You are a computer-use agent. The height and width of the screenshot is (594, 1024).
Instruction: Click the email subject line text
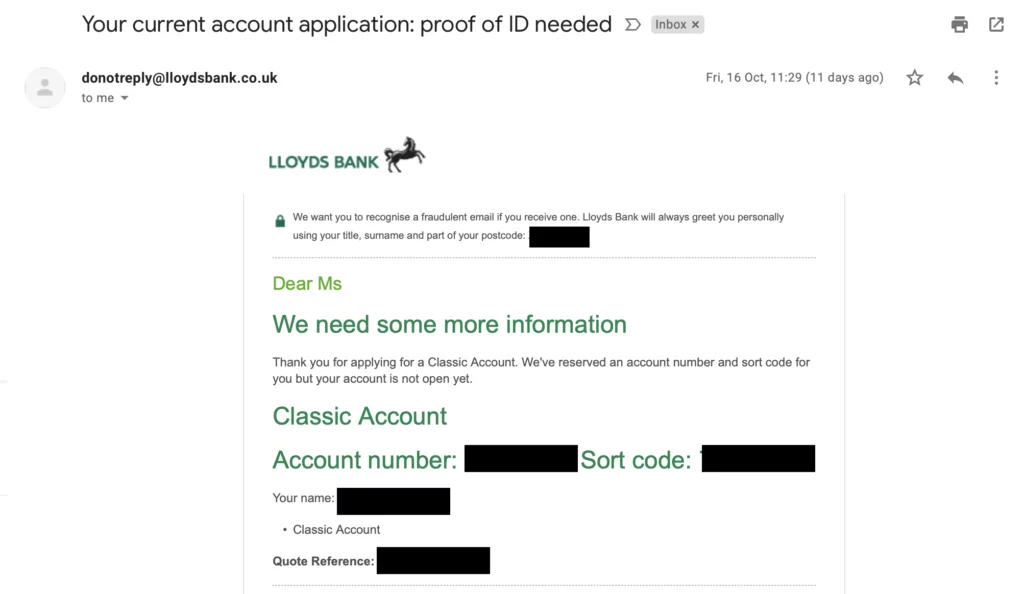tap(346, 25)
